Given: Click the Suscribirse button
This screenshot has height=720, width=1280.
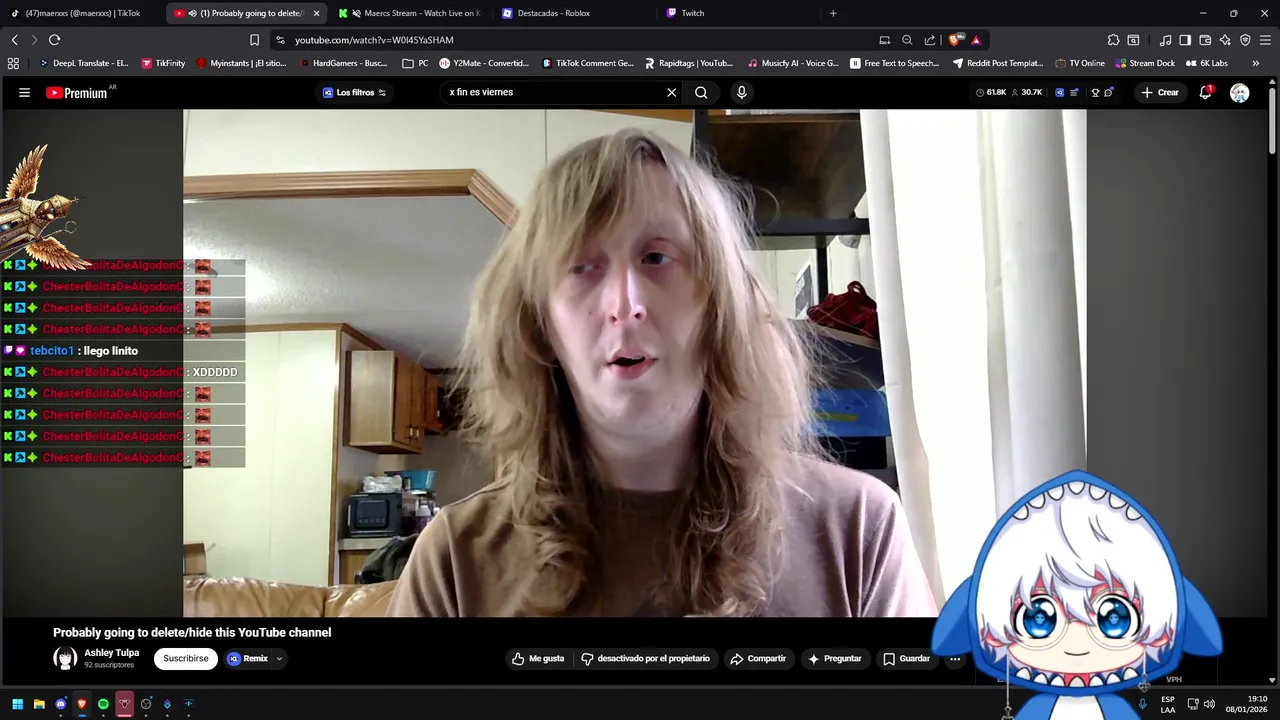Looking at the screenshot, I should tap(186, 659).
